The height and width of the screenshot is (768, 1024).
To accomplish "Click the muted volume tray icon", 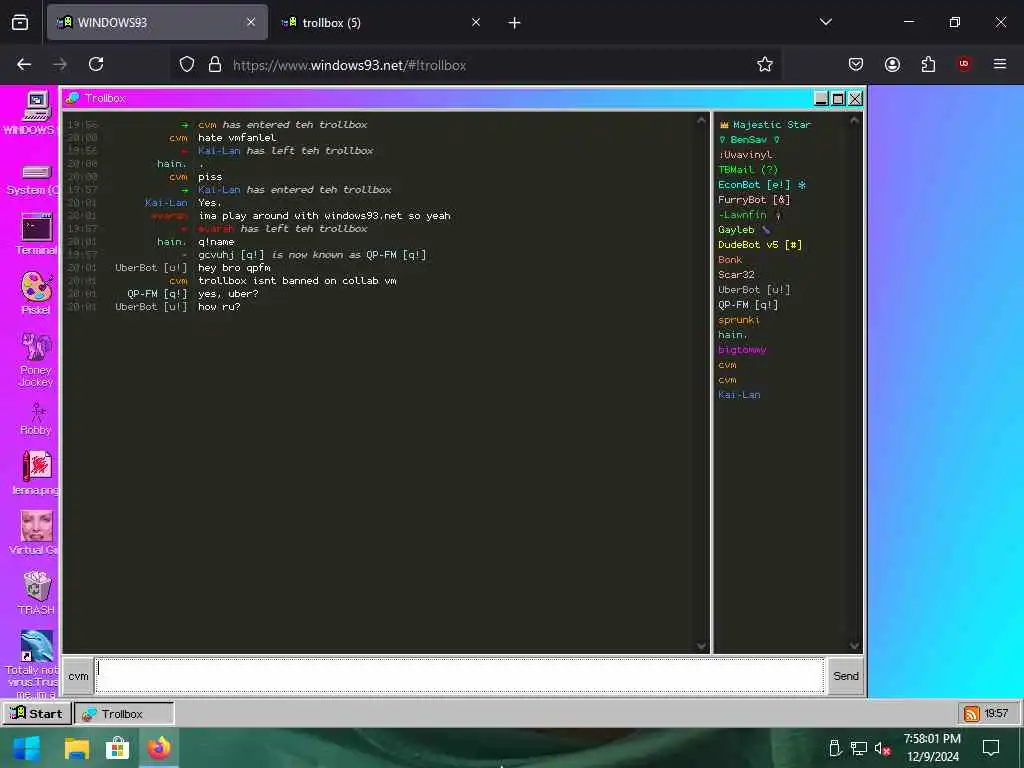I will [x=882, y=749].
